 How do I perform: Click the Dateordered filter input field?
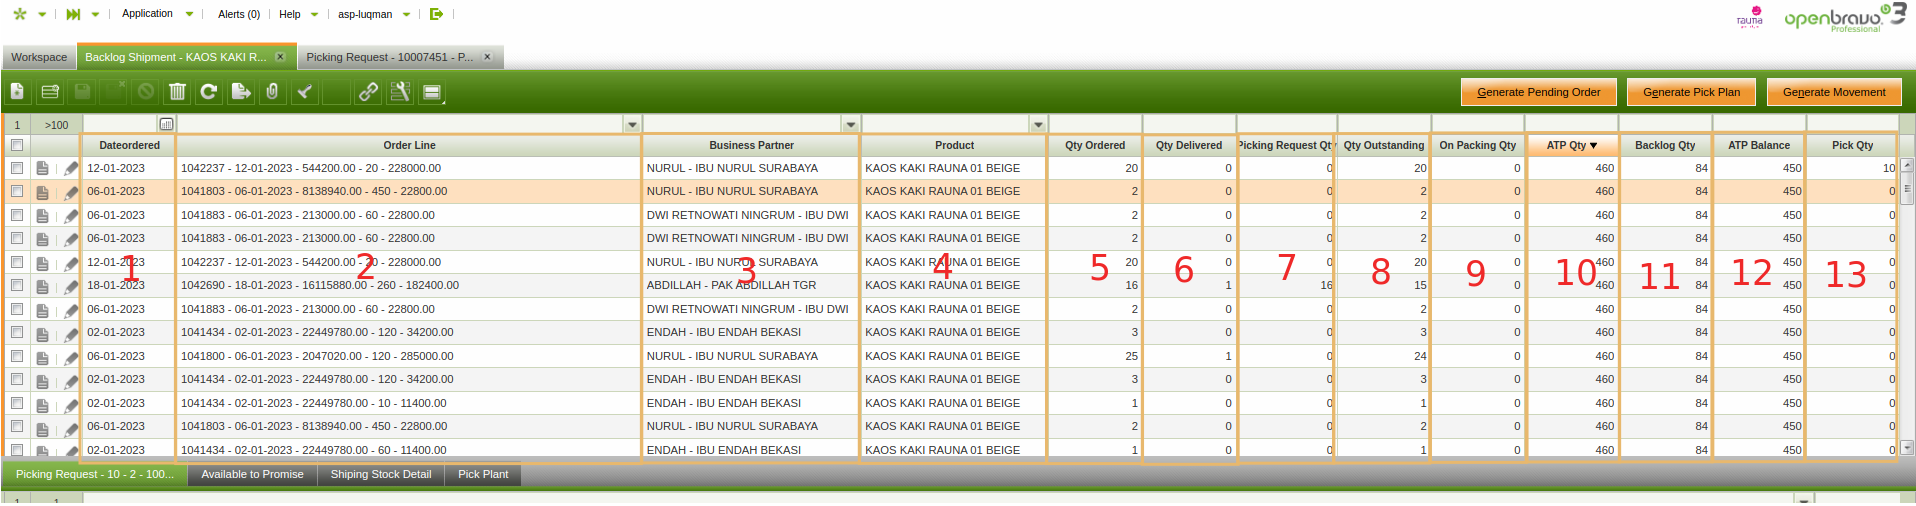[120, 125]
